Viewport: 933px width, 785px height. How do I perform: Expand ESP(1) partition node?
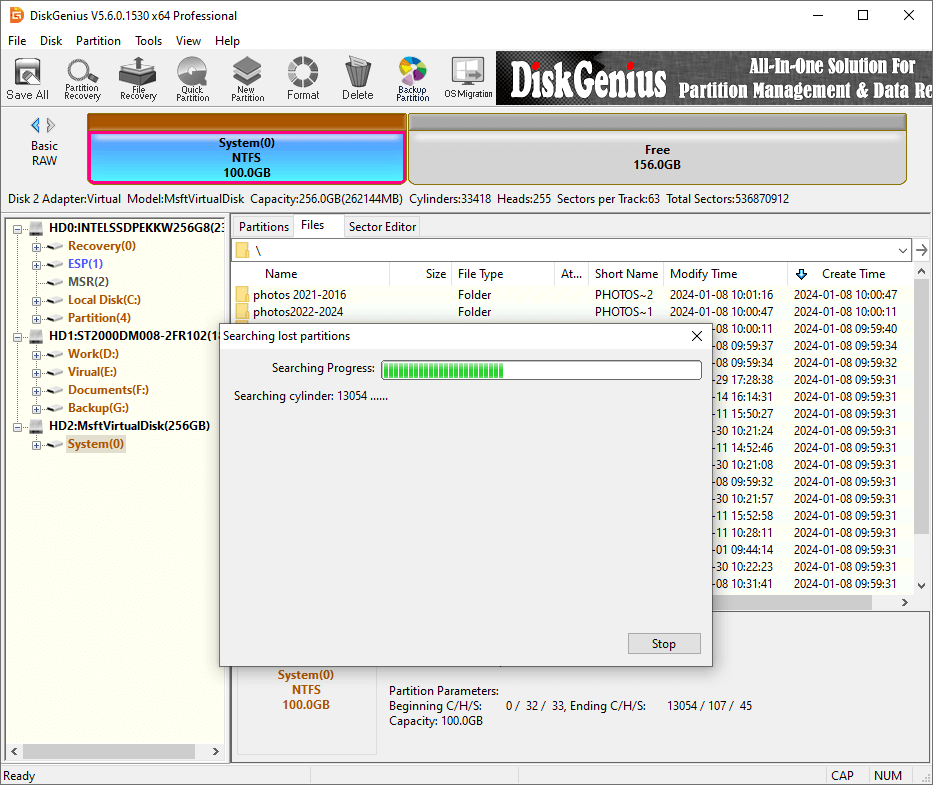(x=36, y=265)
